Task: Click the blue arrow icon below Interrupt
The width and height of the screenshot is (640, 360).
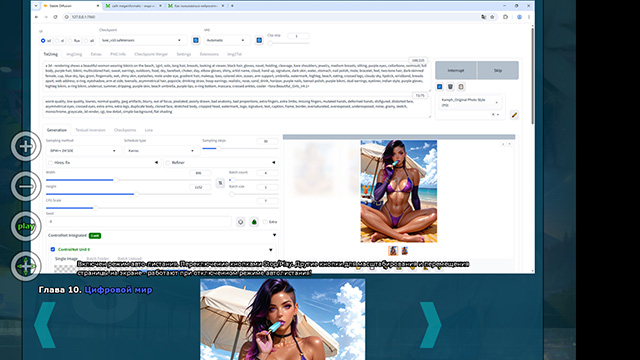Action: pos(440,87)
